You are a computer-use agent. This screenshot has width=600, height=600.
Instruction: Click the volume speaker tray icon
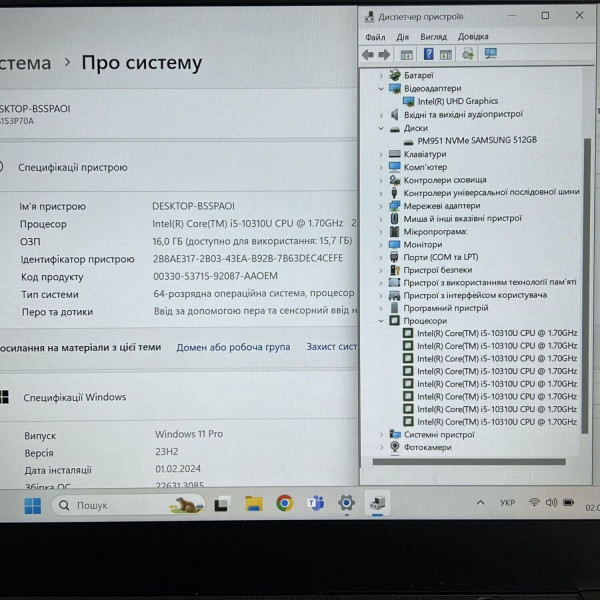point(551,502)
